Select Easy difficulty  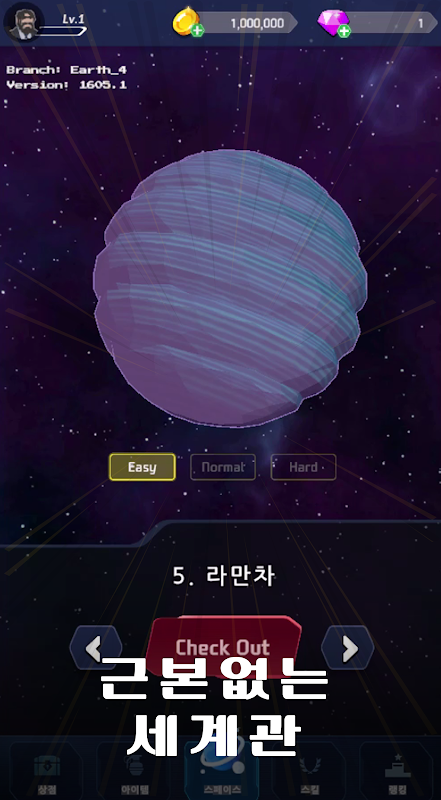(x=142, y=467)
